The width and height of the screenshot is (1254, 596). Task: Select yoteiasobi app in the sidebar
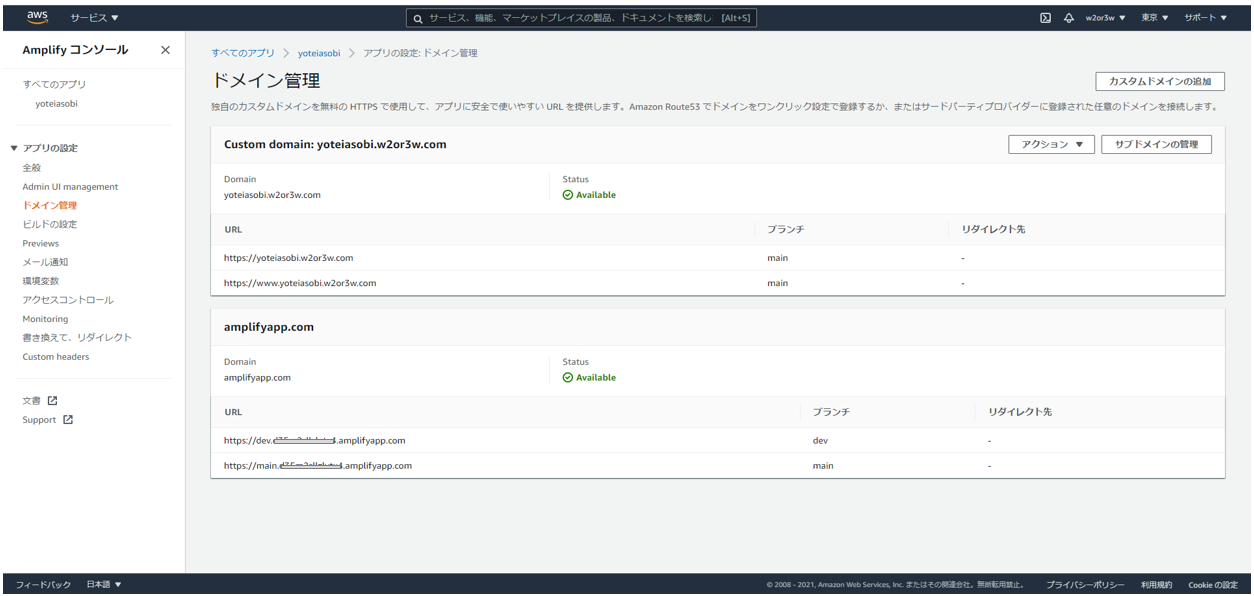point(56,103)
